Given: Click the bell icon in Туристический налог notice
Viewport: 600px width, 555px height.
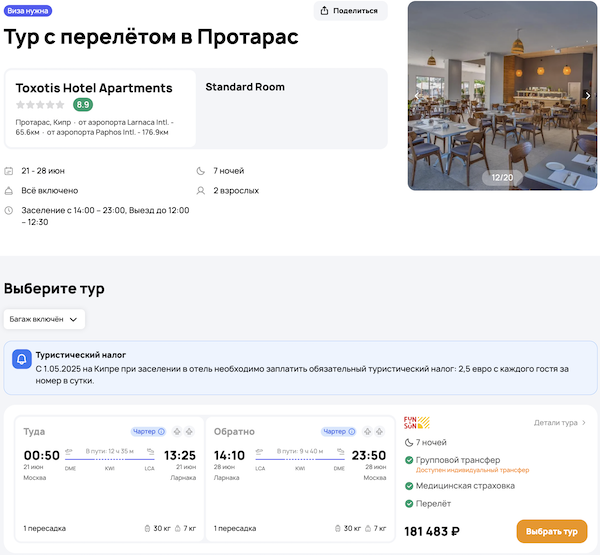Looking at the screenshot, I should click(21, 359).
